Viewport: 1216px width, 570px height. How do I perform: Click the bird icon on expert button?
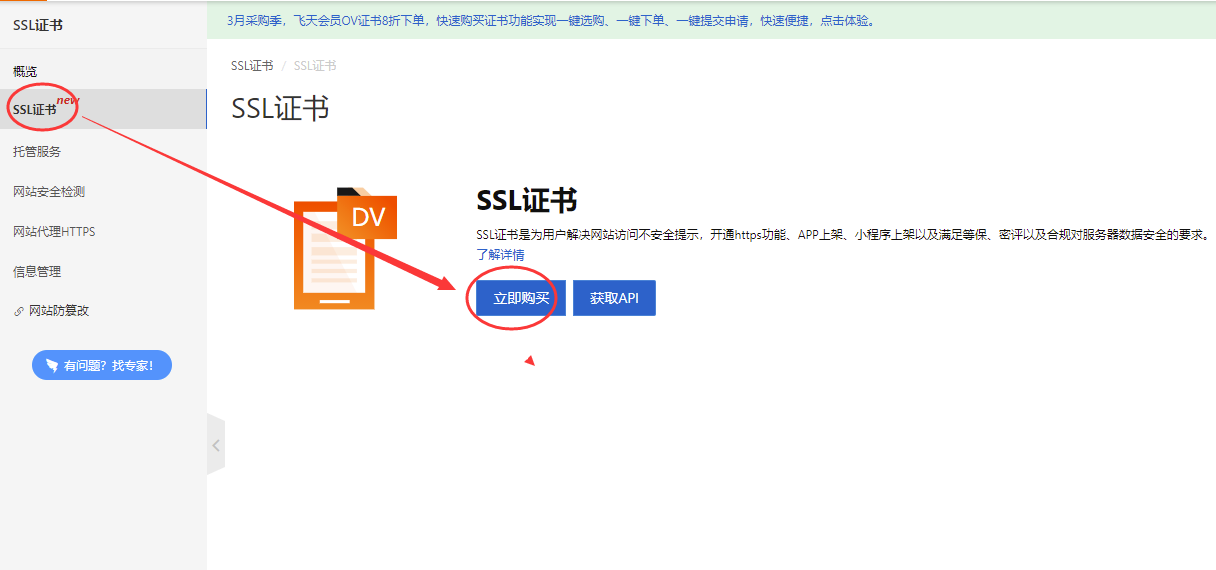click(x=51, y=365)
